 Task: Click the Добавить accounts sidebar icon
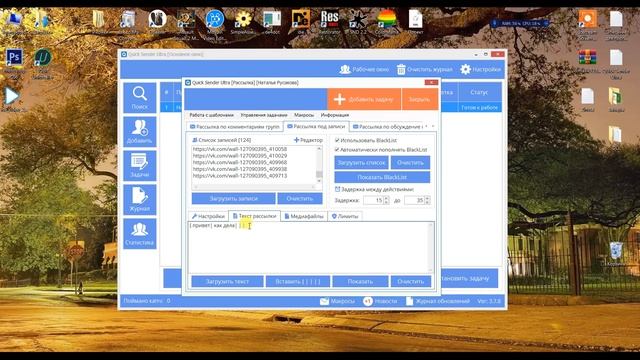tap(140, 132)
